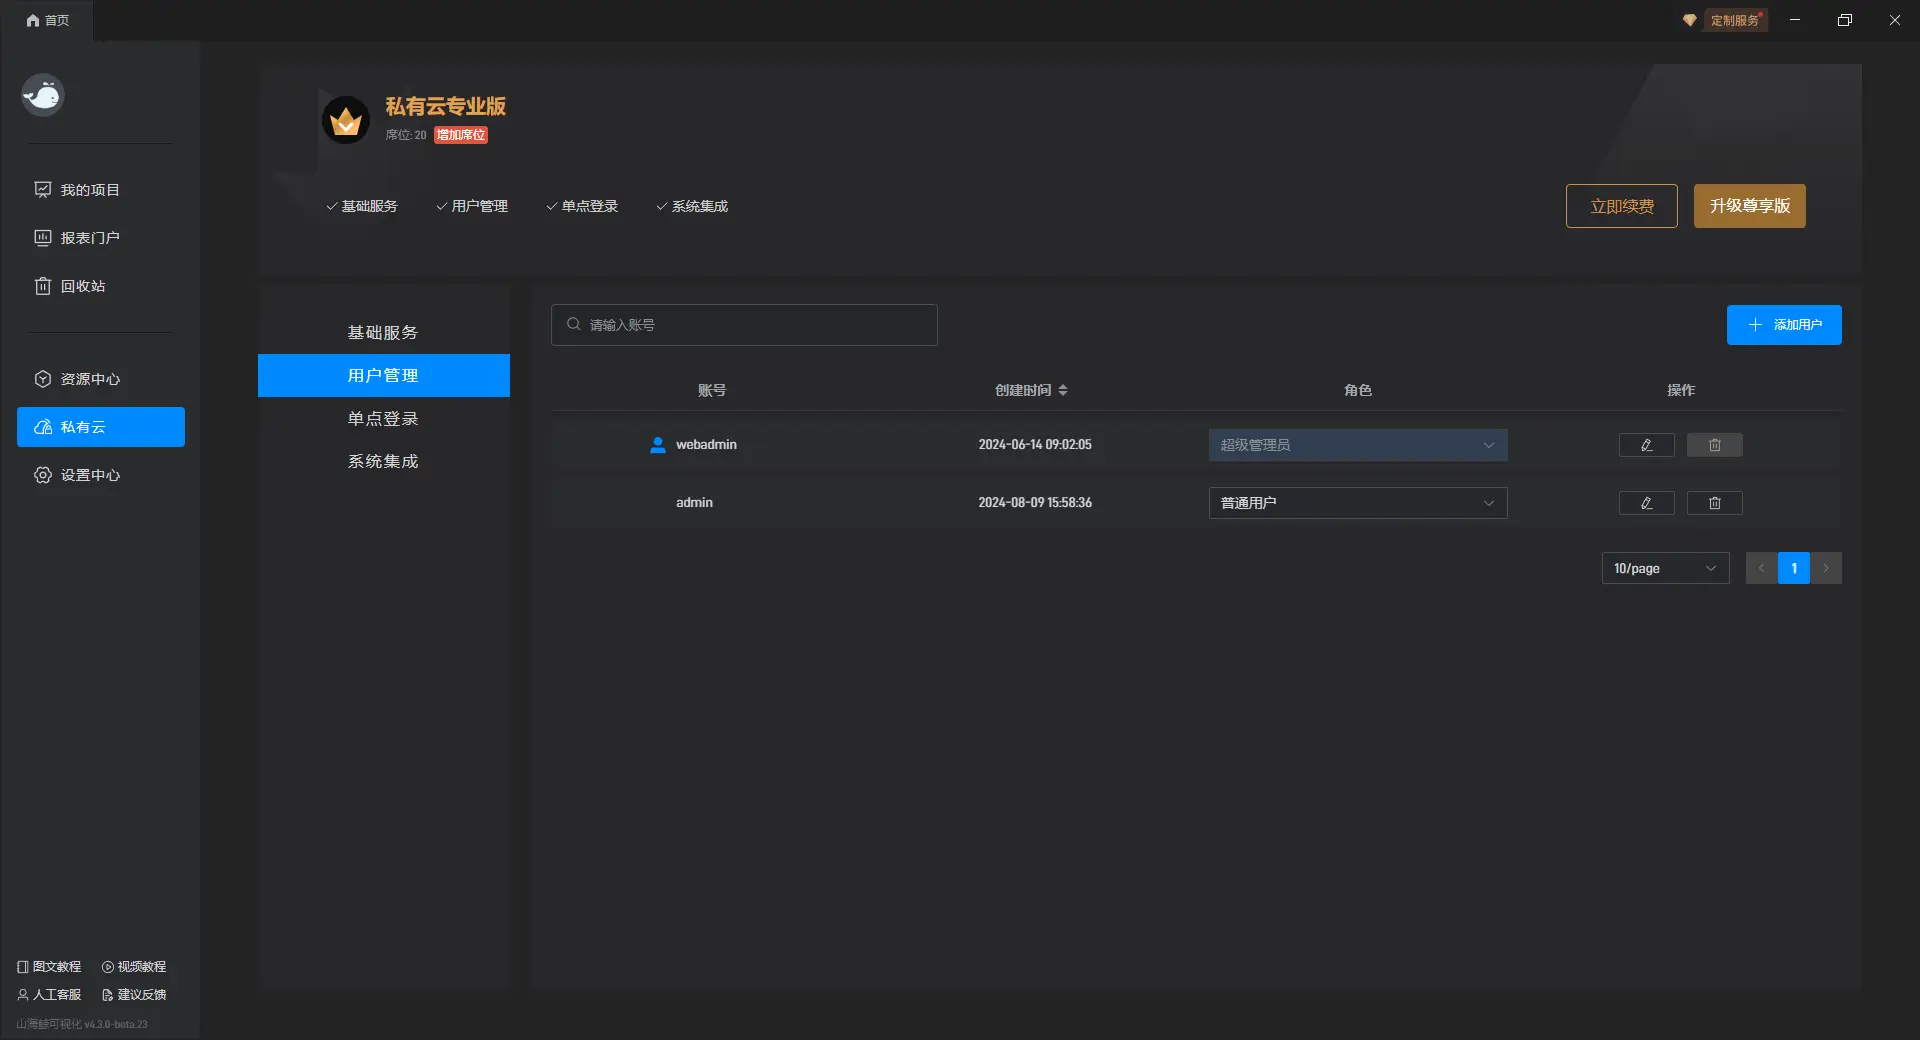The image size is (1920, 1040).
Task: Expand the role dropdown for admin user
Action: 1357,503
